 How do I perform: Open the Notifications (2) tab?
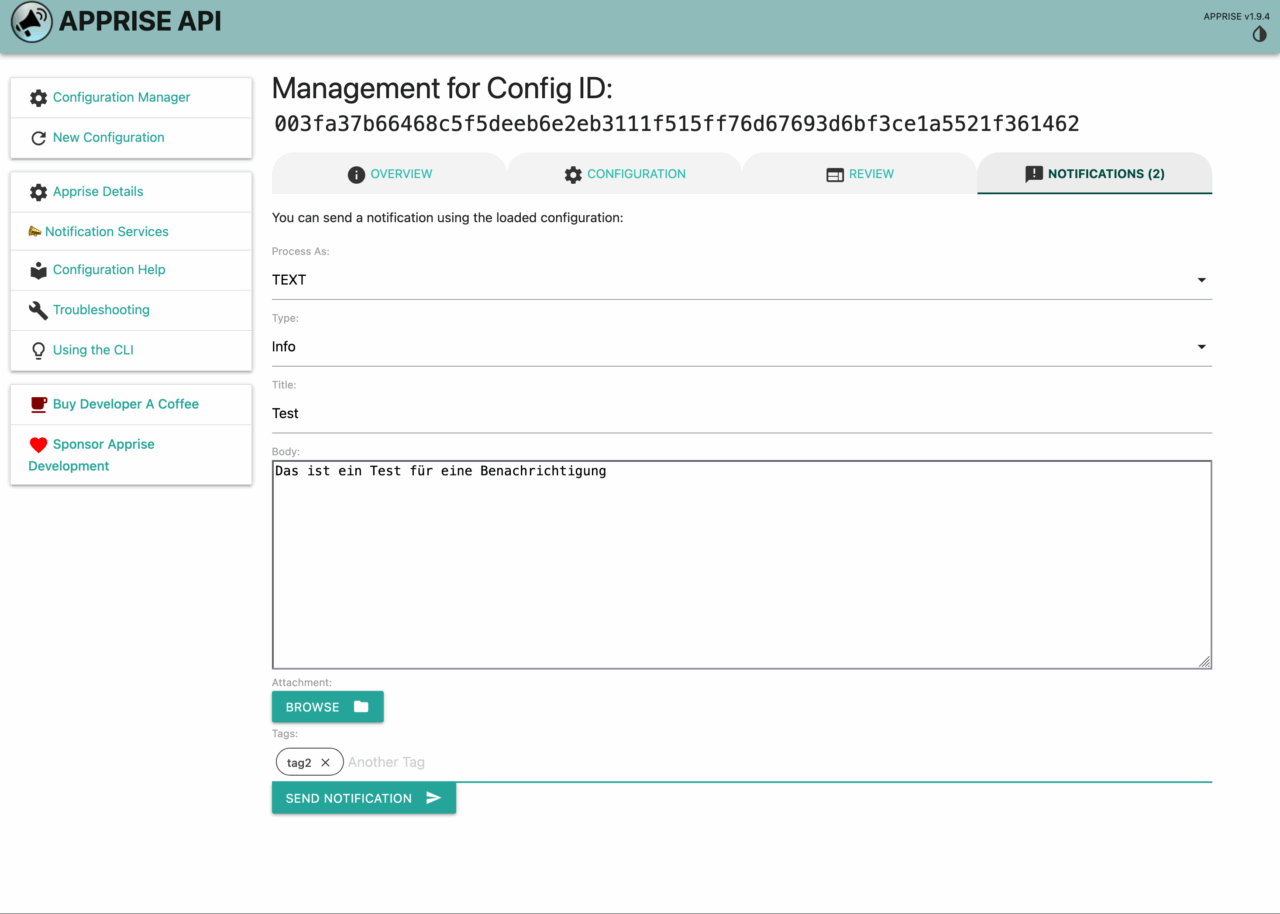[1095, 173]
